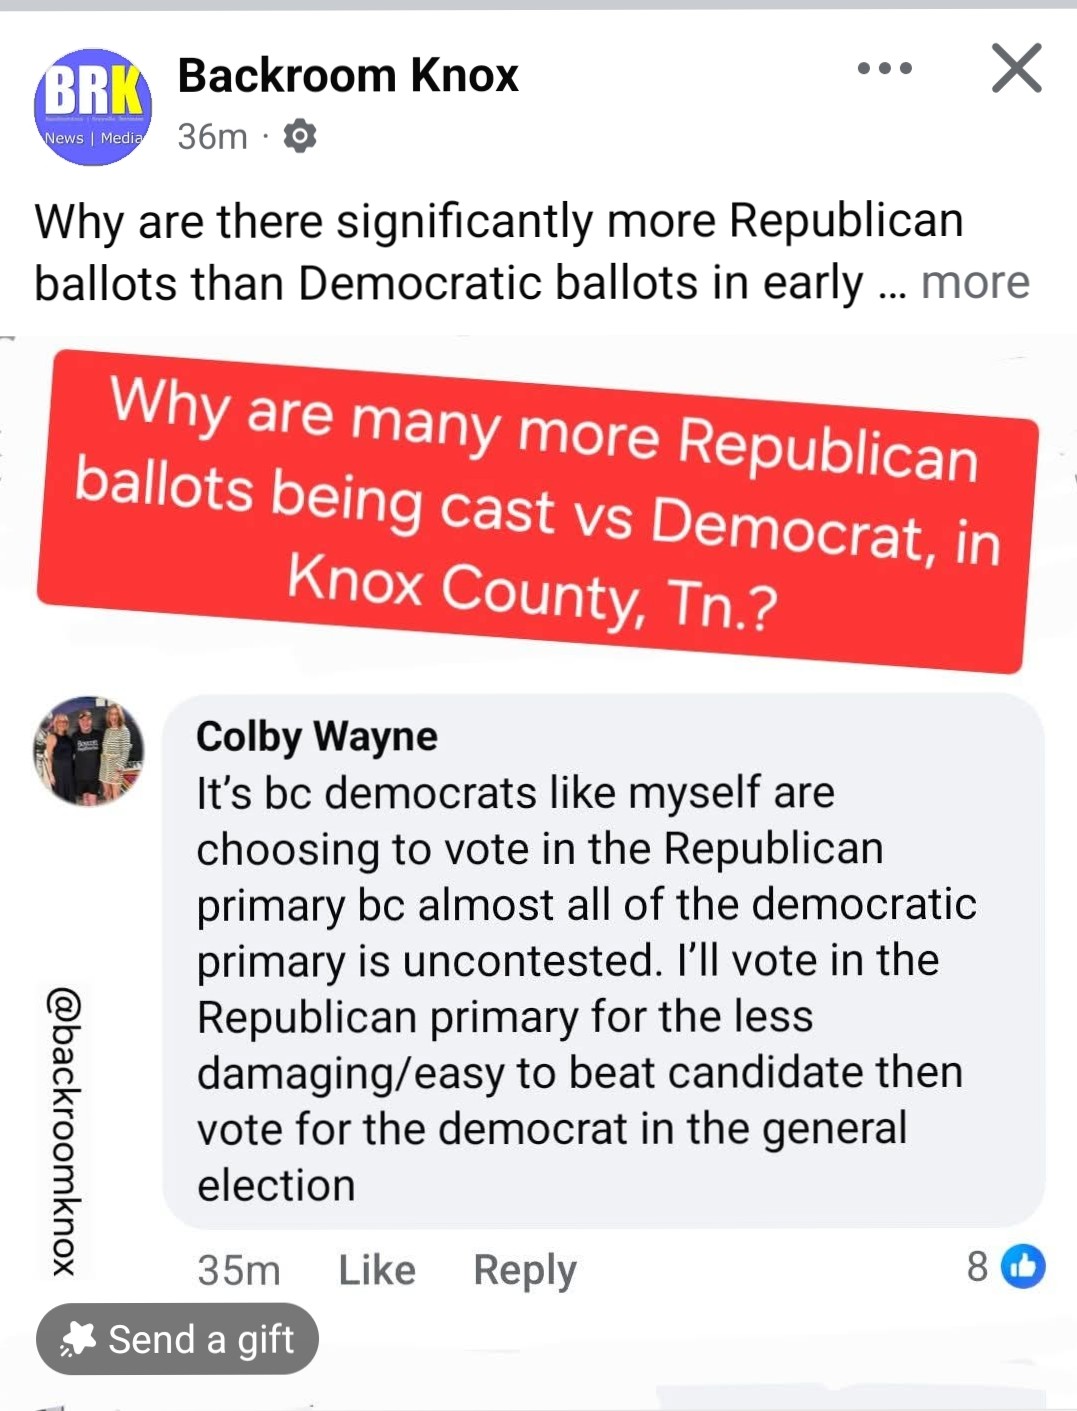Open the Backroom Knox page name link
The width and height of the screenshot is (1077, 1411).
click(348, 76)
